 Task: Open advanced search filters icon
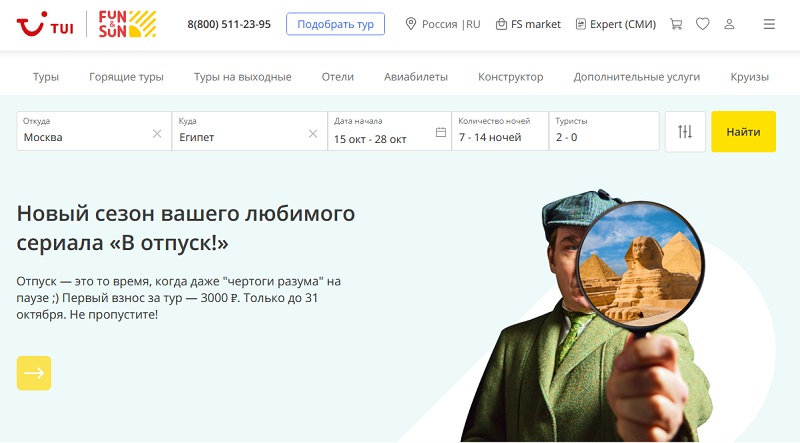coord(685,132)
